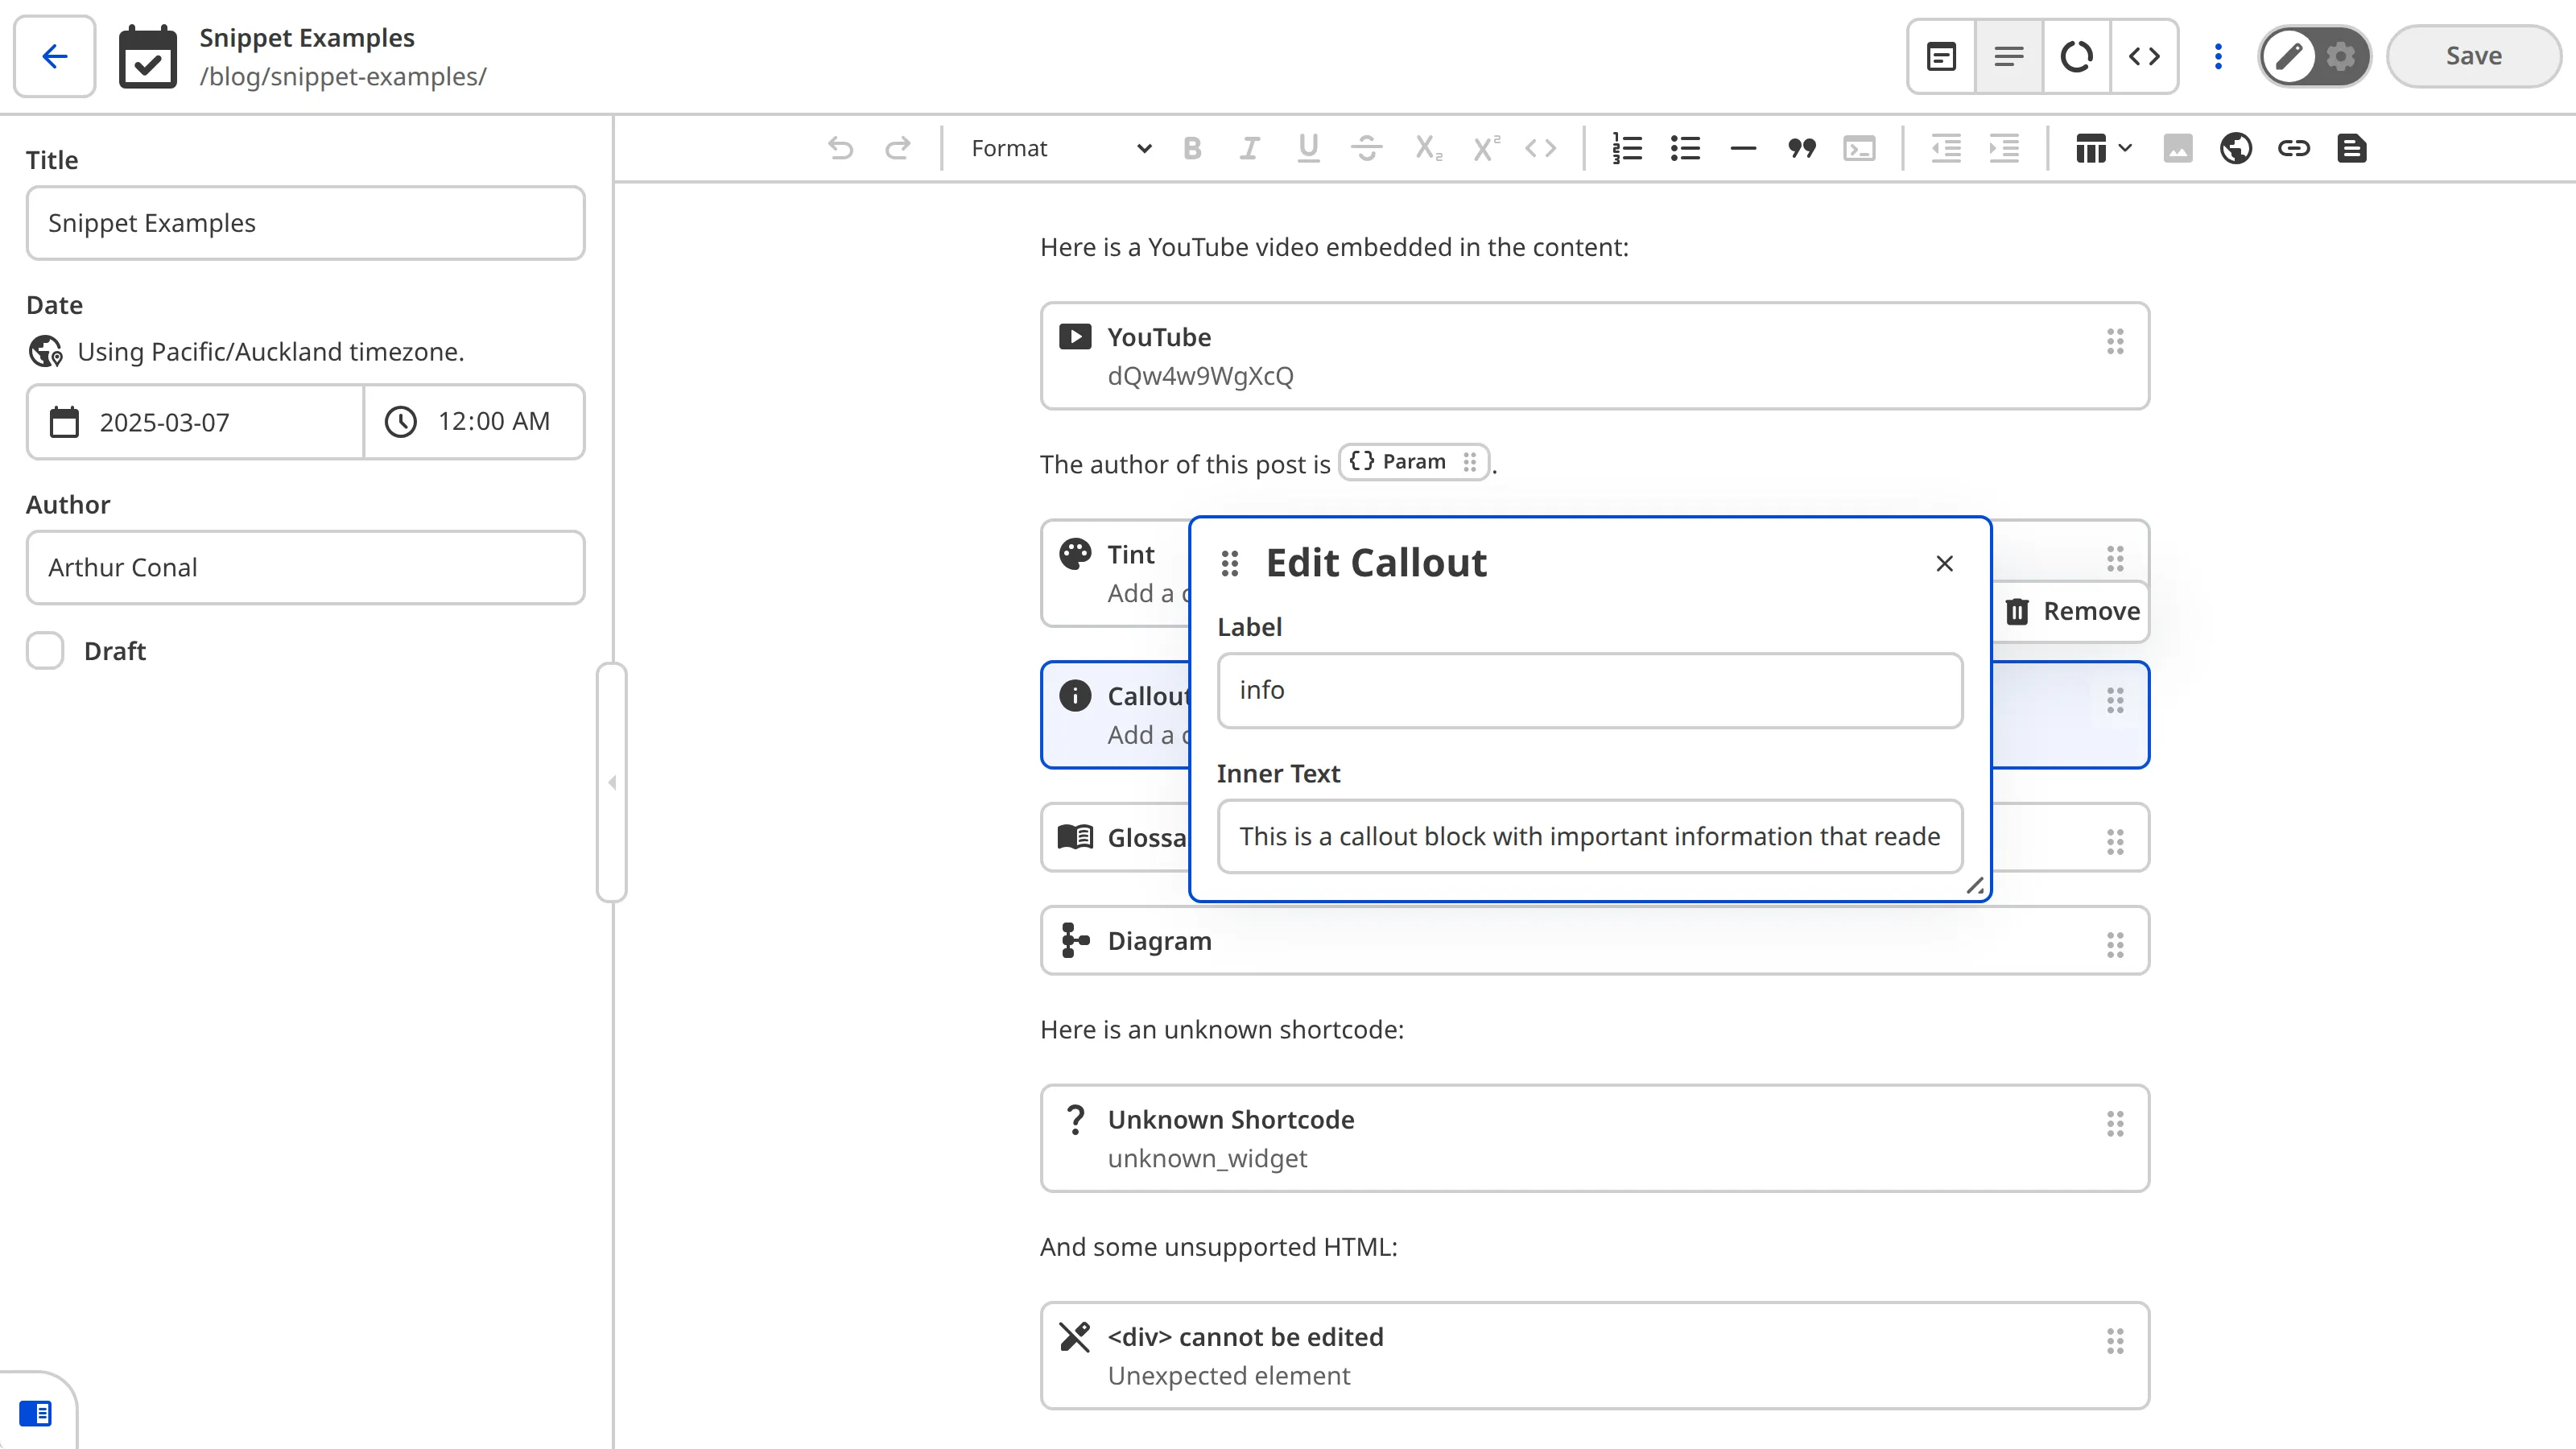Switch to data editor view
The height and width of the screenshot is (1449, 2576).
tap(2077, 56)
